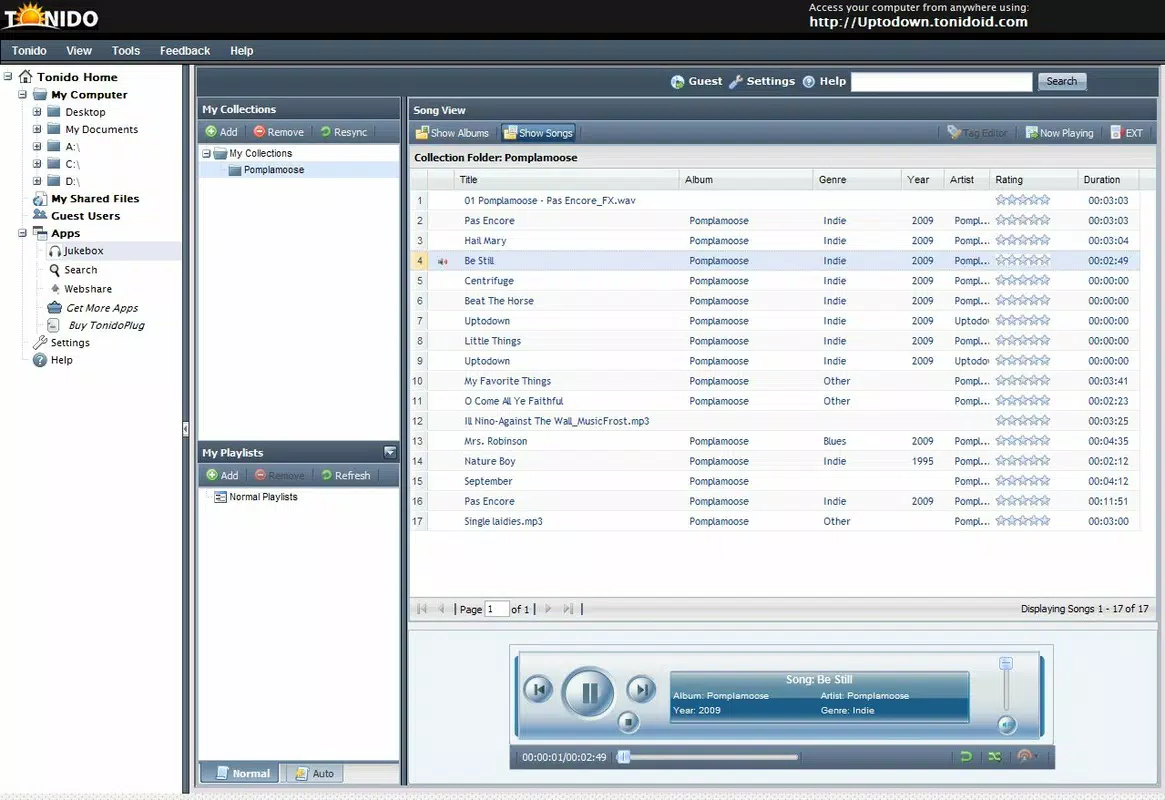Add a new playlist
Screen dimensions: 1165x800
click(x=222, y=475)
